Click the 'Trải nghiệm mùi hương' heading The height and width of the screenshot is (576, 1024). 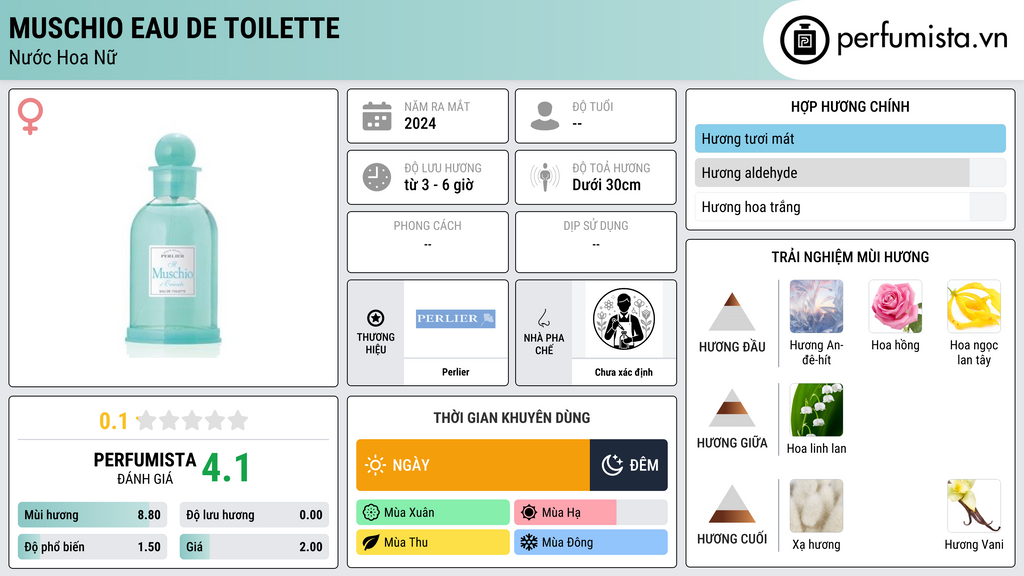pos(850,257)
